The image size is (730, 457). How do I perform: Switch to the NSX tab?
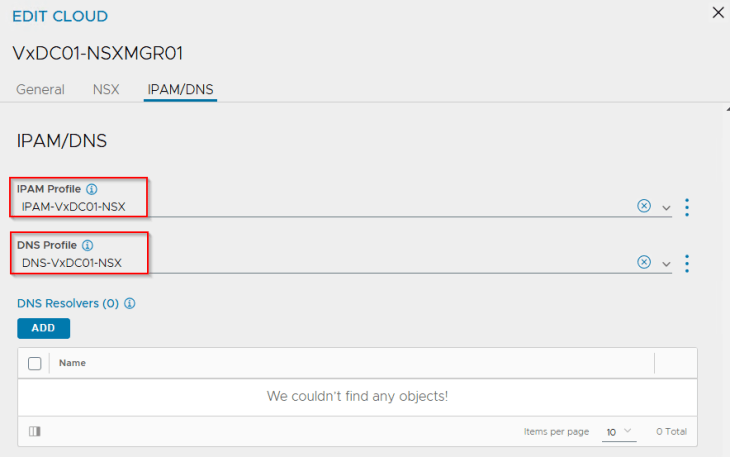coord(105,89)
